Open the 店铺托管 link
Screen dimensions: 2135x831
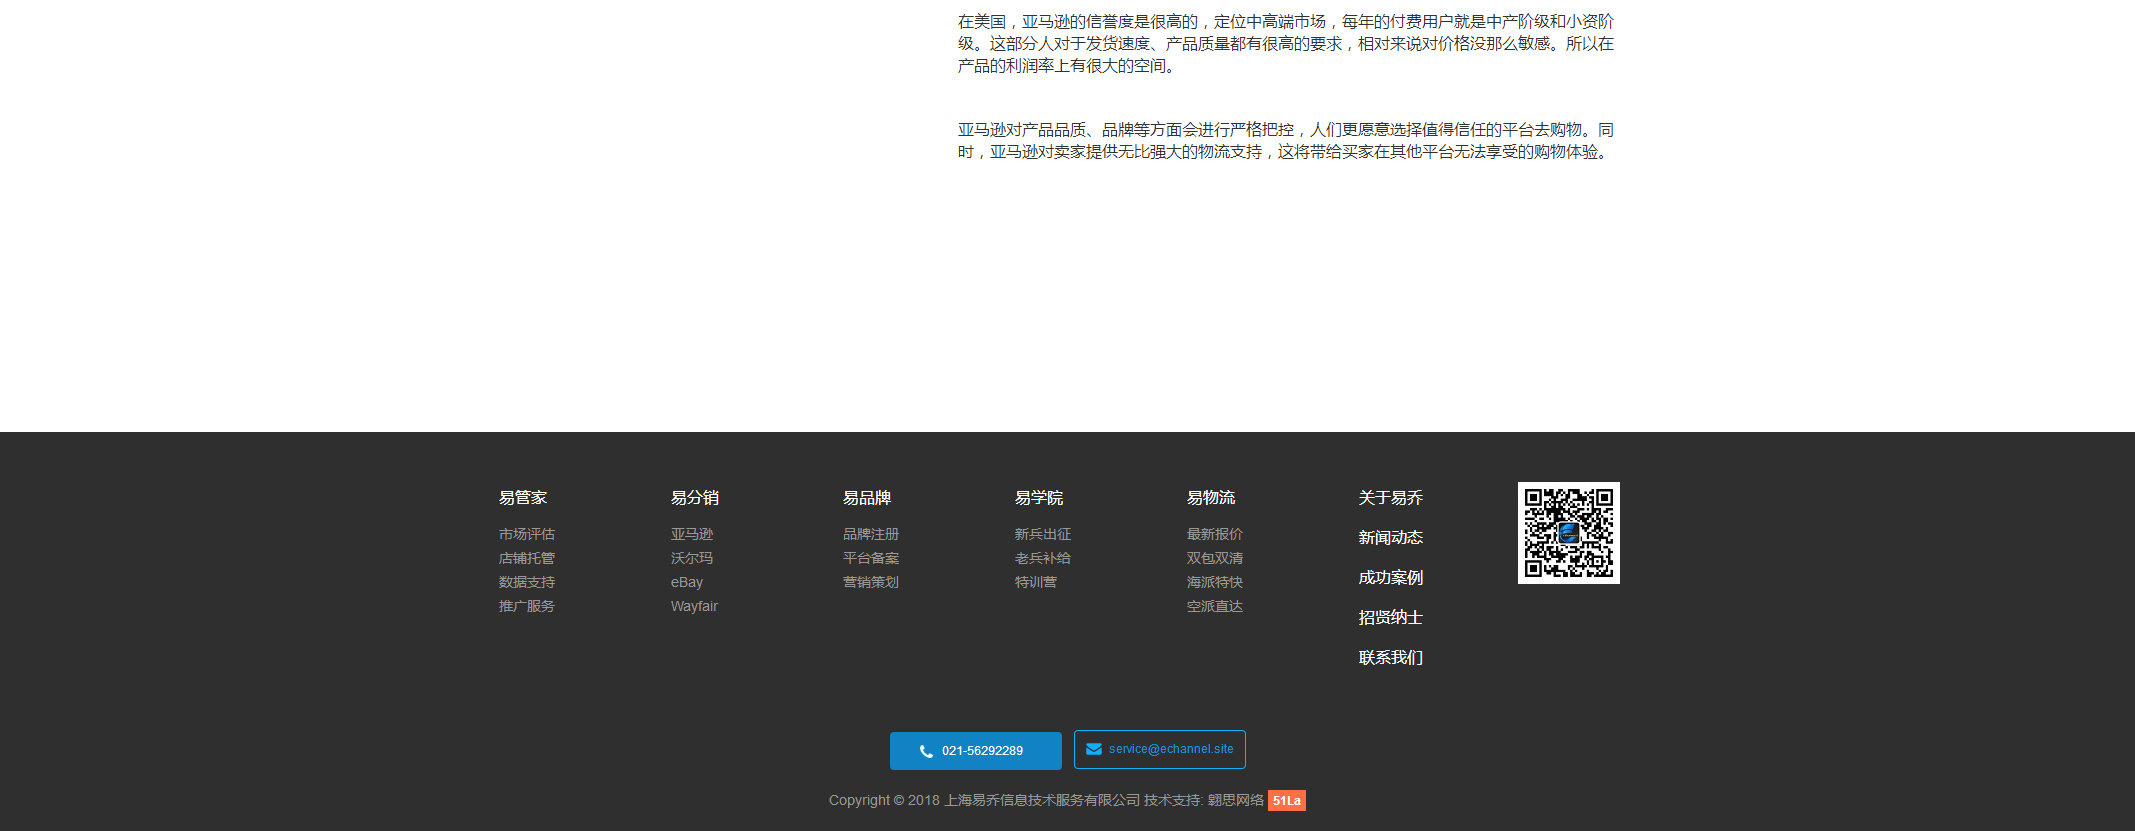point(526,559)
